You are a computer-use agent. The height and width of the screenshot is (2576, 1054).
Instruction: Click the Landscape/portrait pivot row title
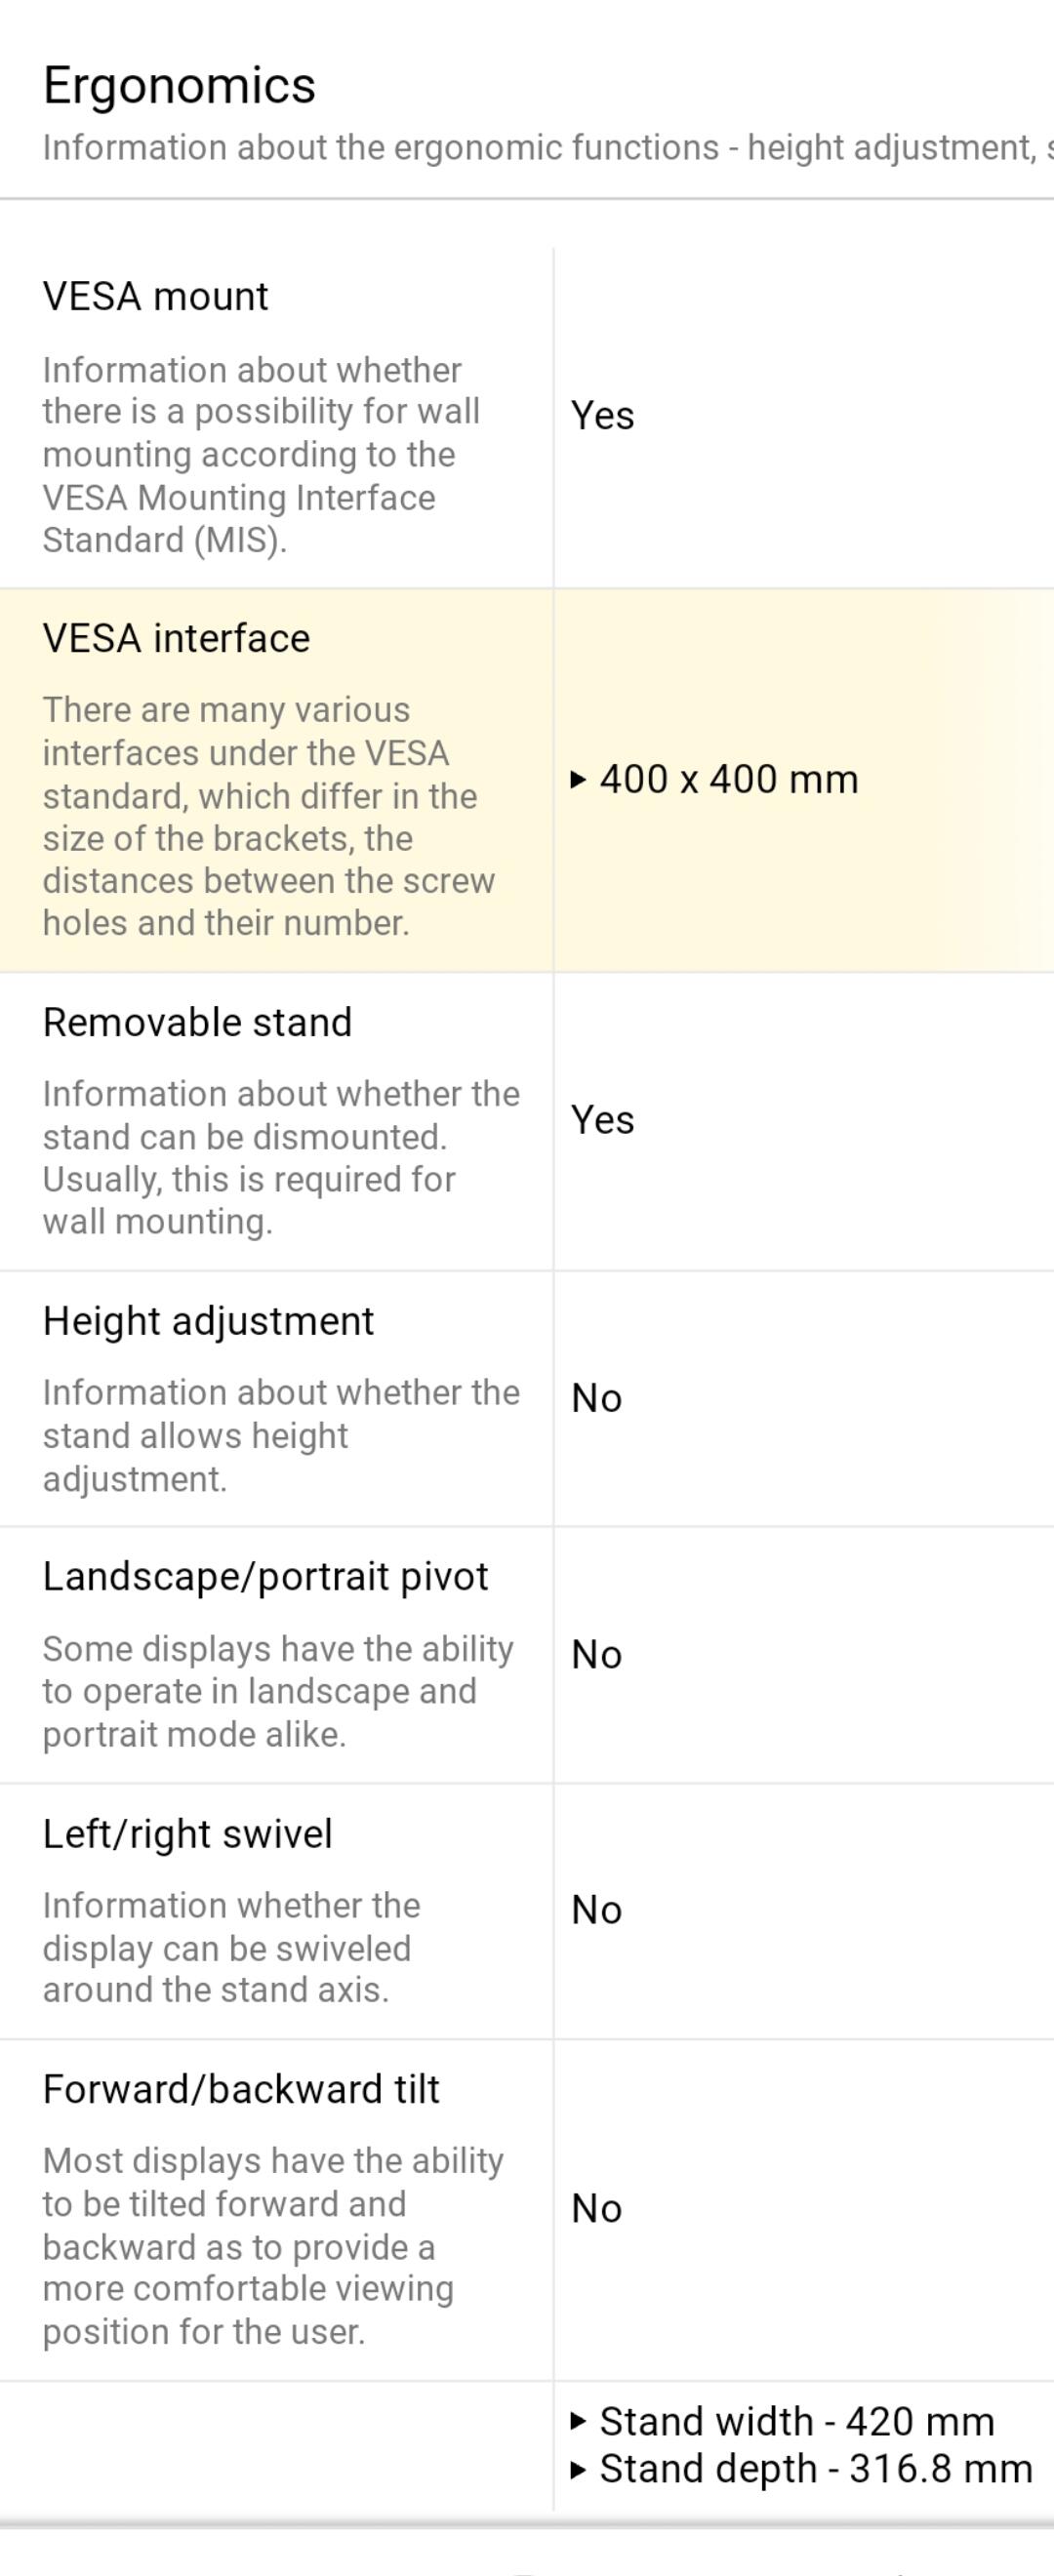tap(265, 1576)
